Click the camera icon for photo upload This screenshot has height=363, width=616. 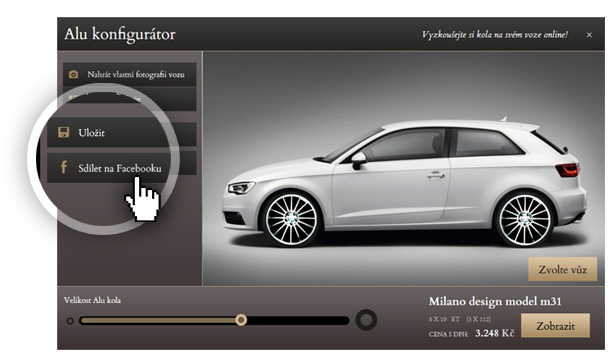pos(73,74)
